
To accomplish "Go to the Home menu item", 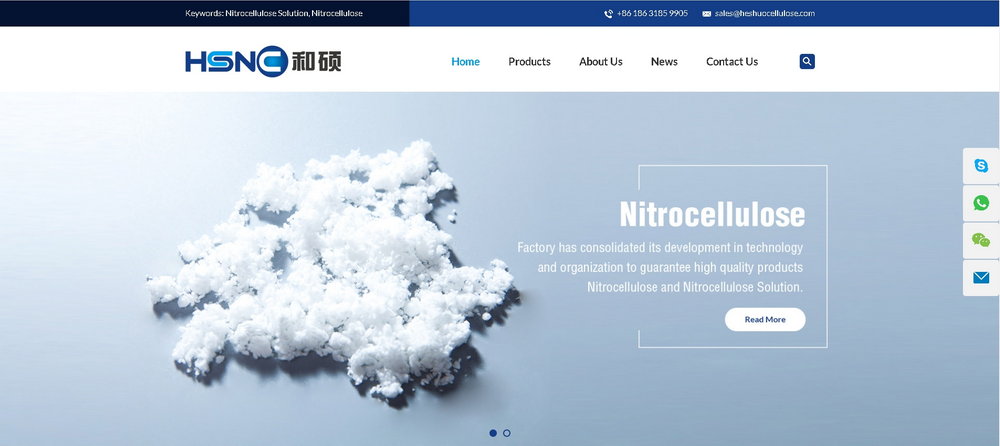I will (x=465, y=62).
